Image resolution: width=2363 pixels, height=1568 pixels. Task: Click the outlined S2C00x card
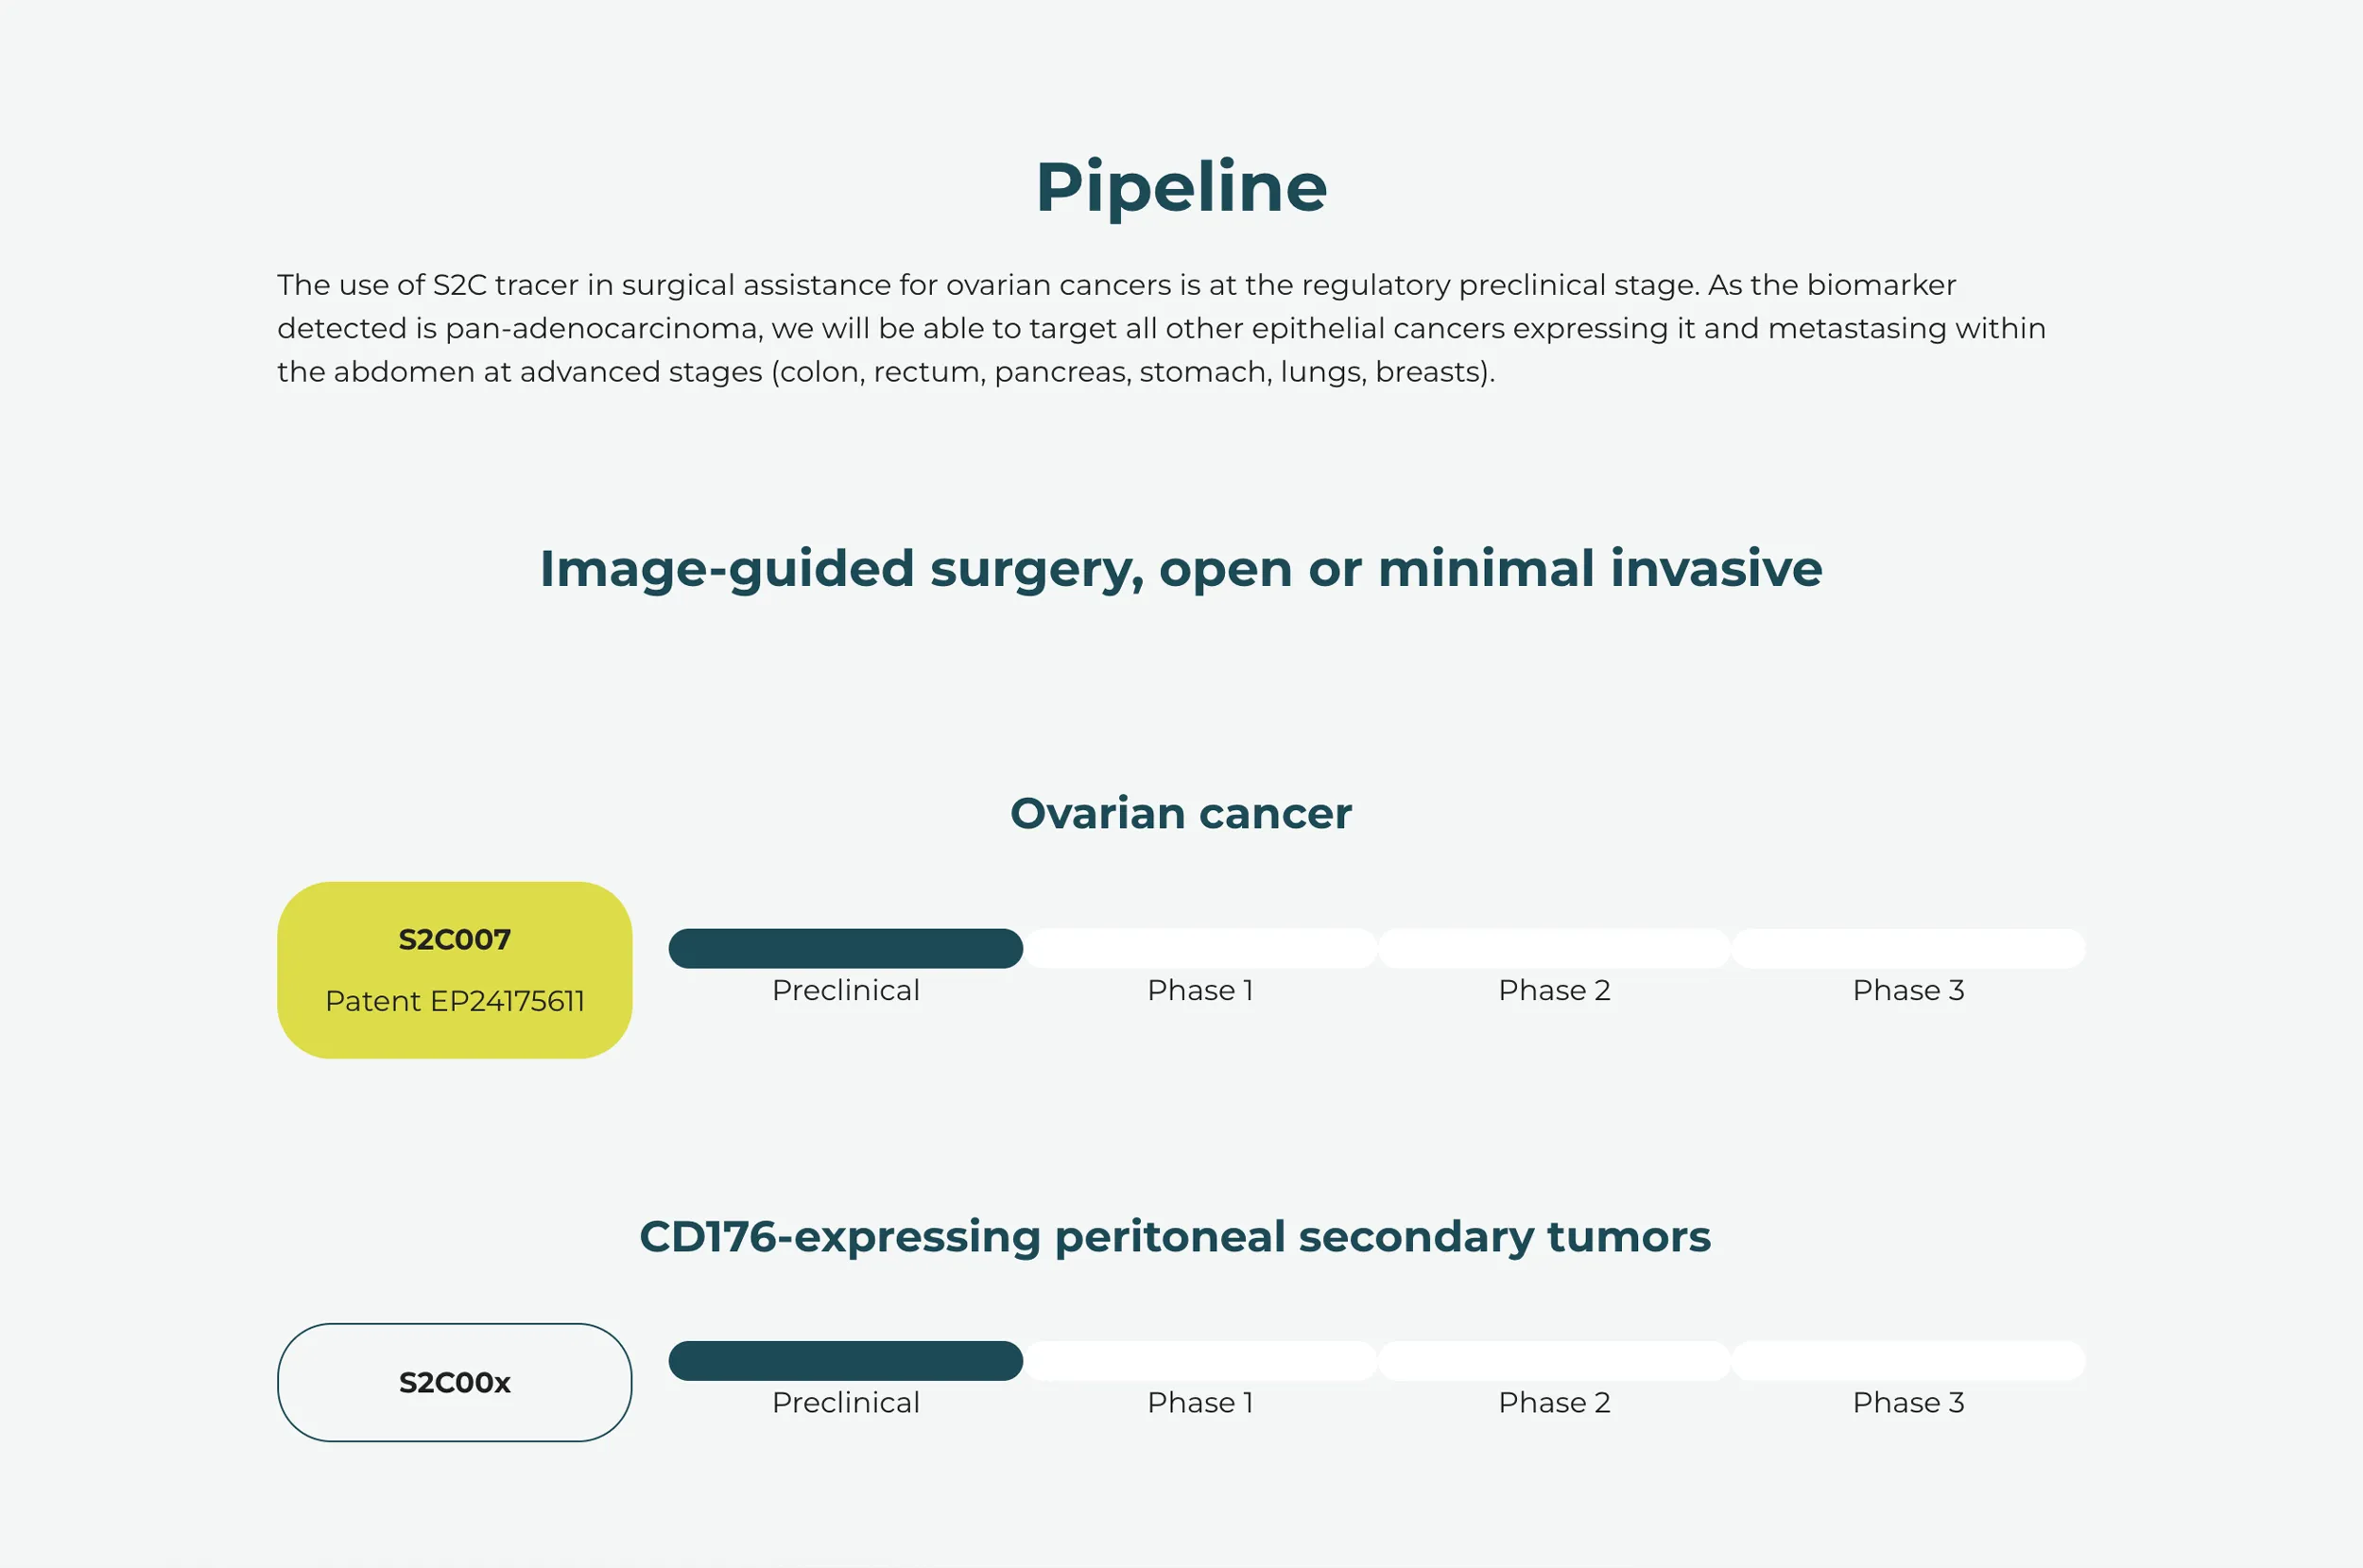[454, 1382]
